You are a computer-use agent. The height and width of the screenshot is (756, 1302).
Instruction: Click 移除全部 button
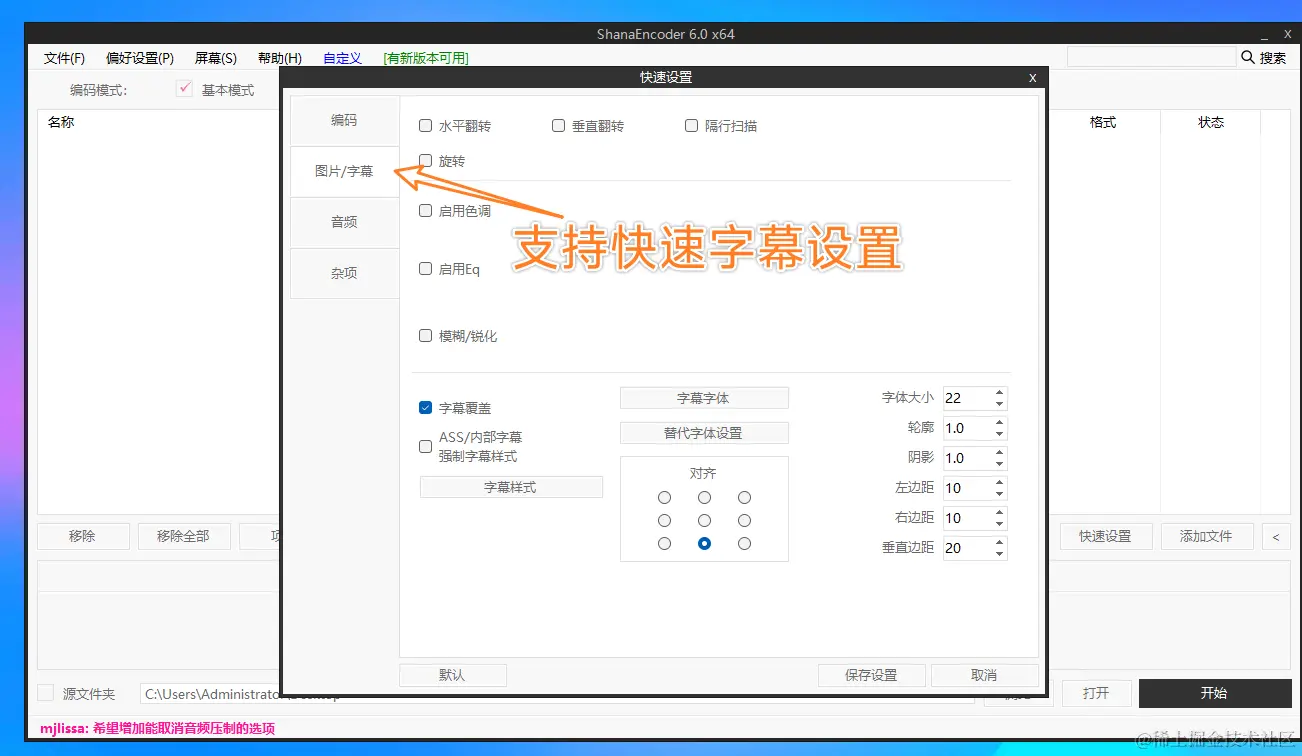coord(184,536)
